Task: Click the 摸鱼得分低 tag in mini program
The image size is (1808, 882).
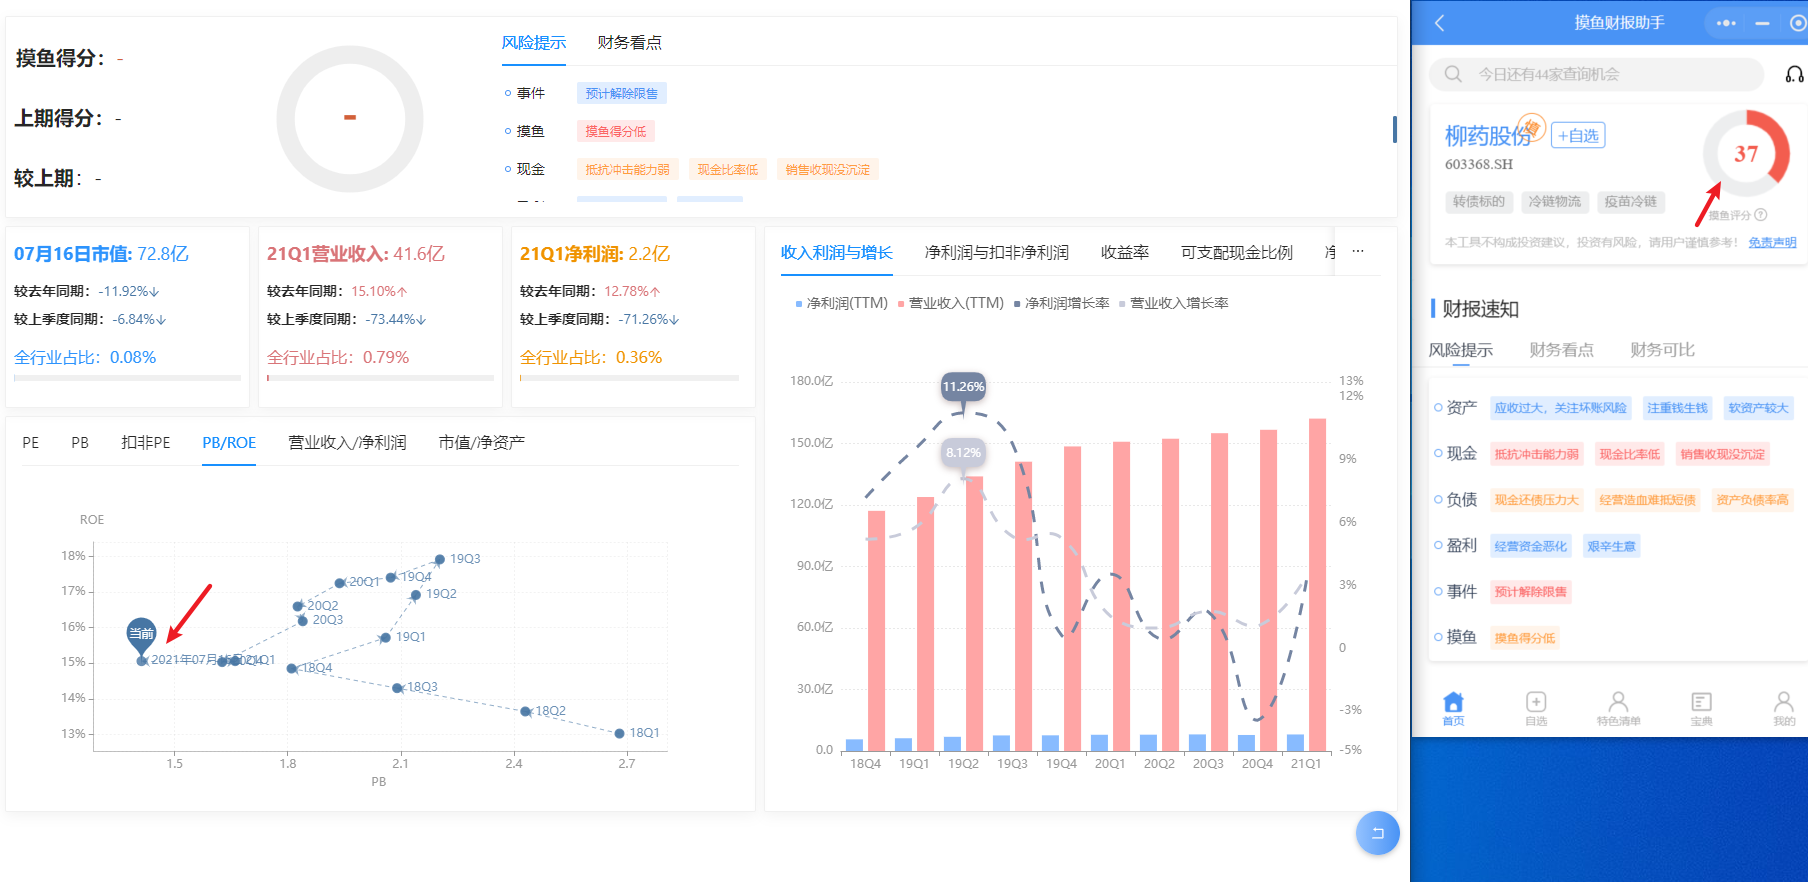Action: pos(1524,638)
